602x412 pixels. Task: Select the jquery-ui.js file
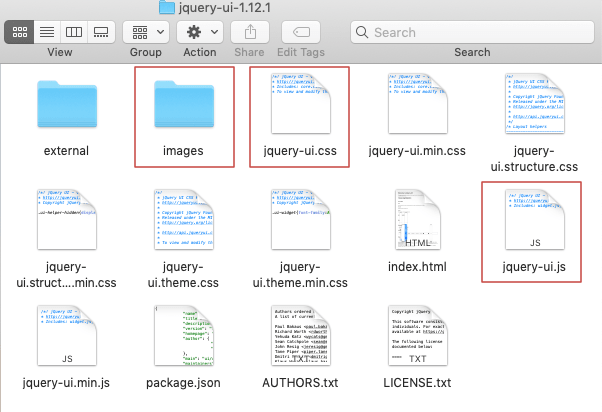coord(534,219)
